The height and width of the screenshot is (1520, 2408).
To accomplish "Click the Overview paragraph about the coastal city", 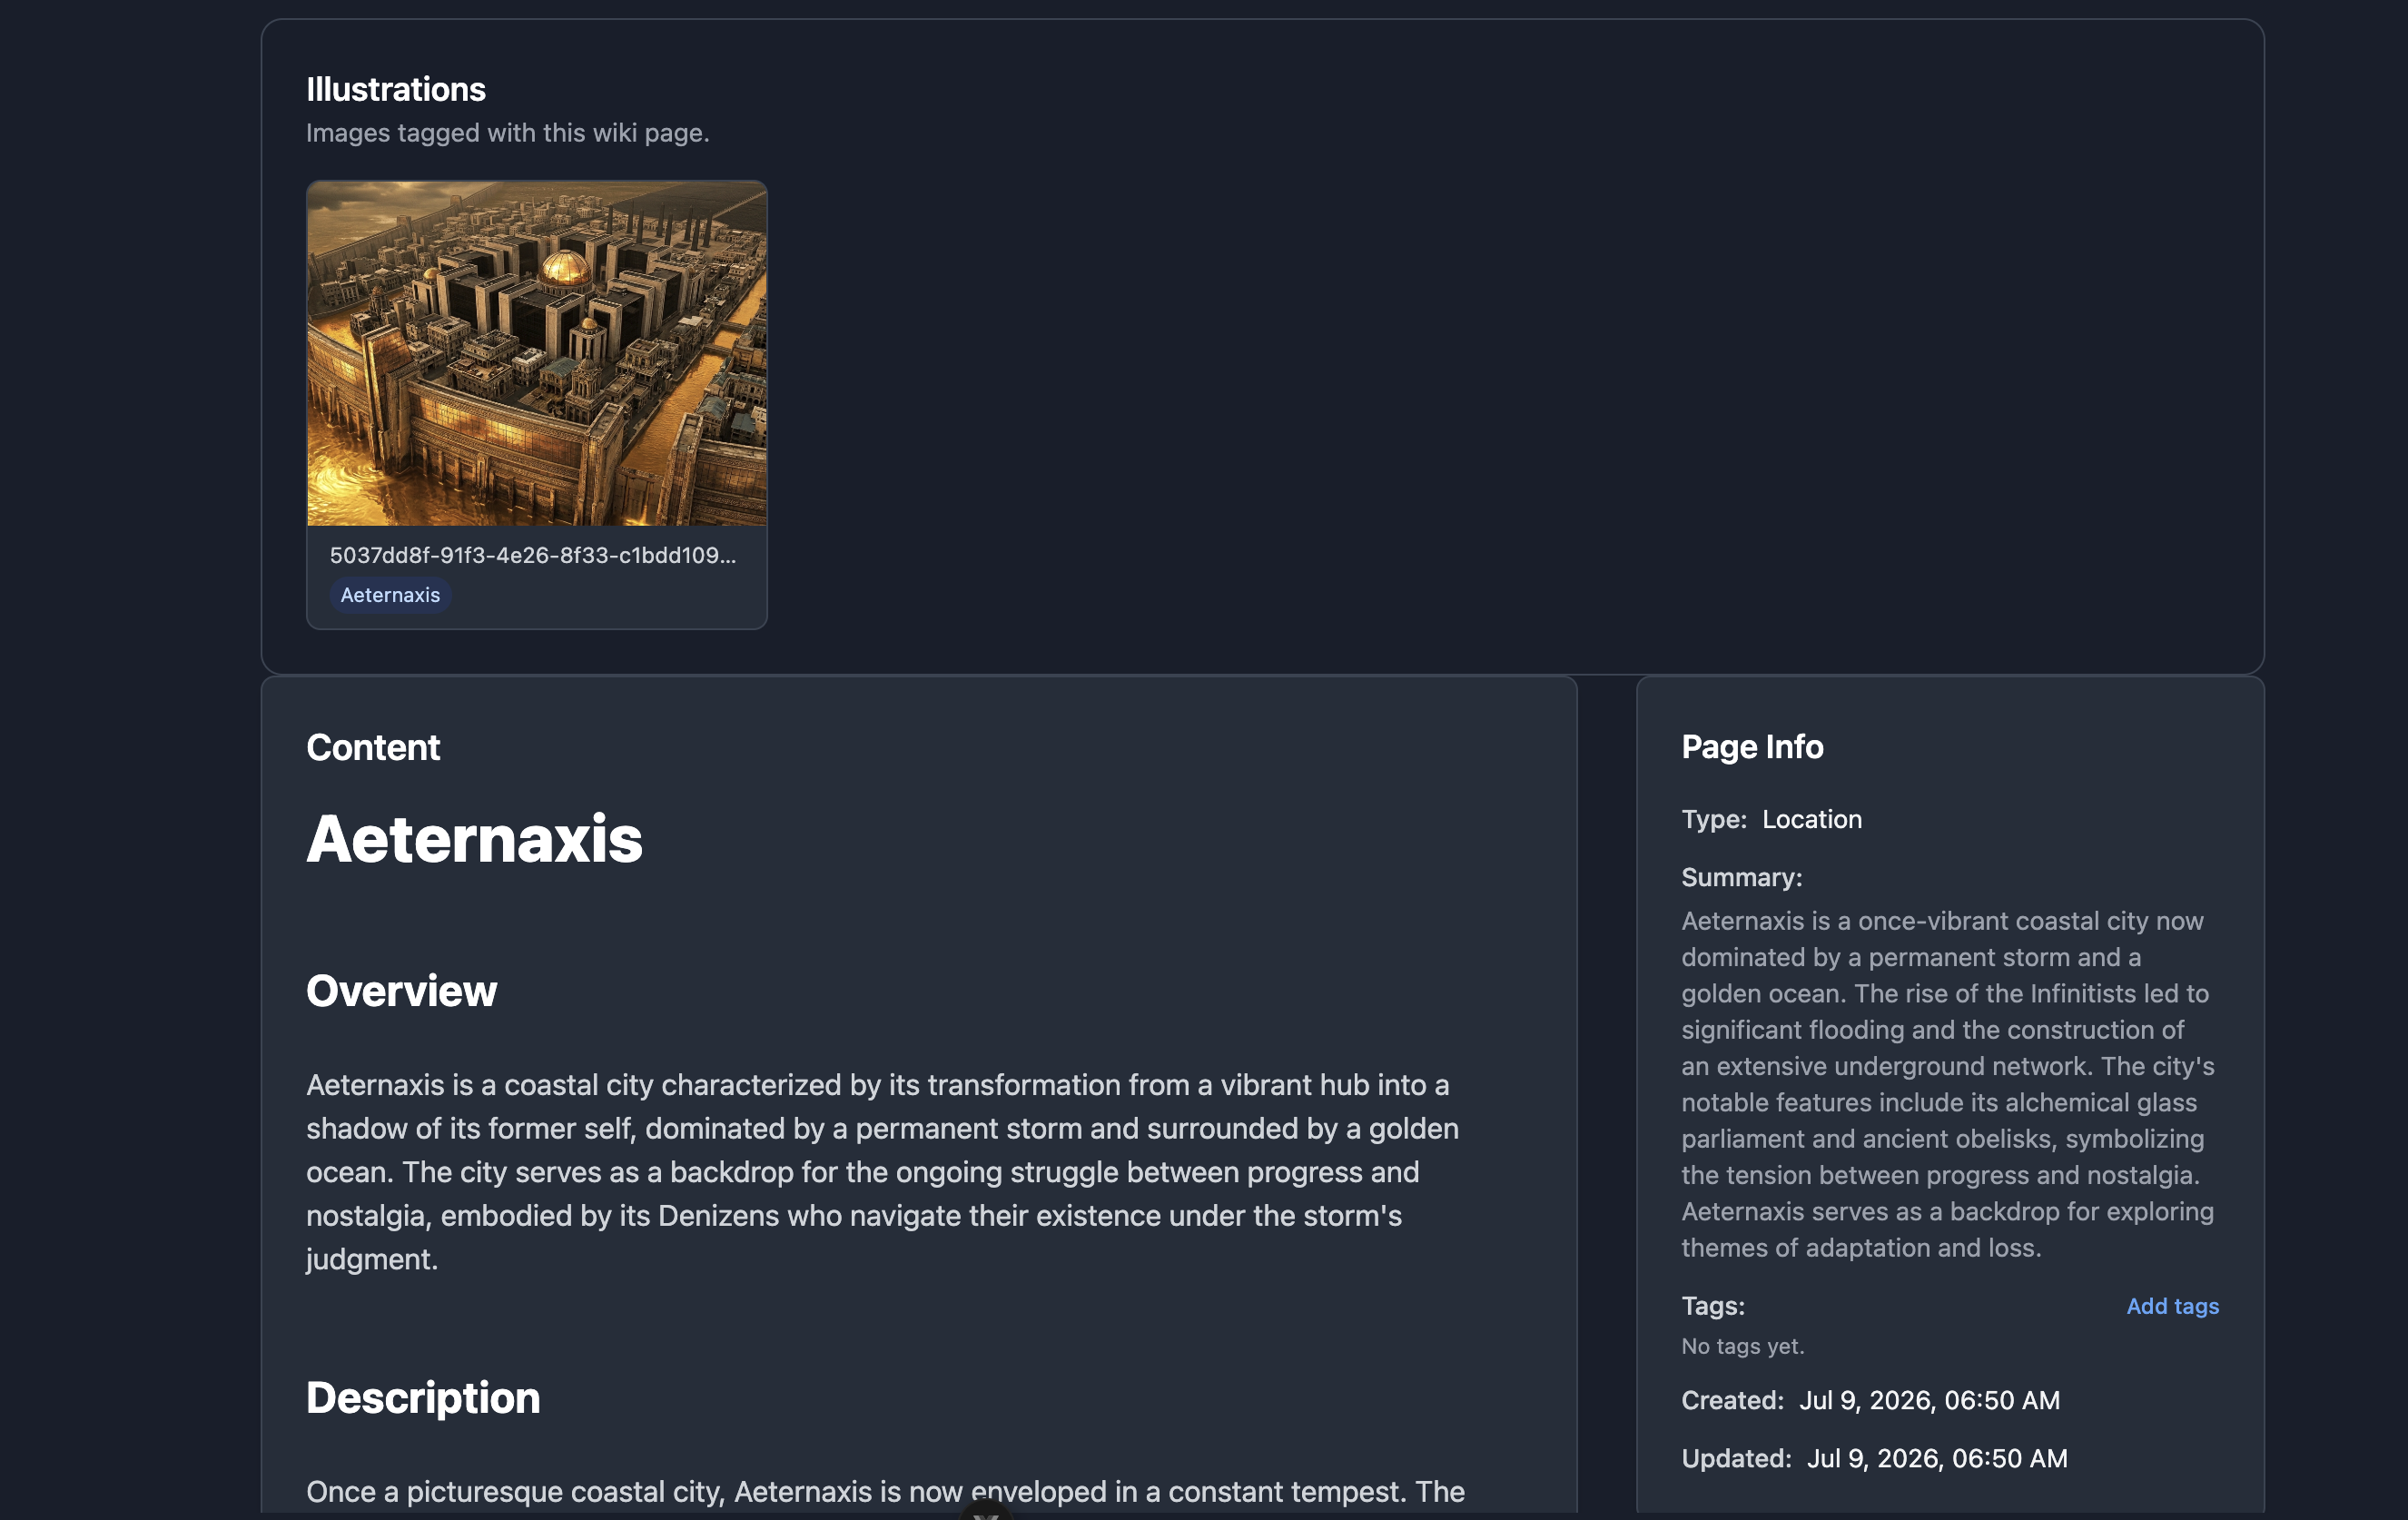I will (x=883, y=1171).
